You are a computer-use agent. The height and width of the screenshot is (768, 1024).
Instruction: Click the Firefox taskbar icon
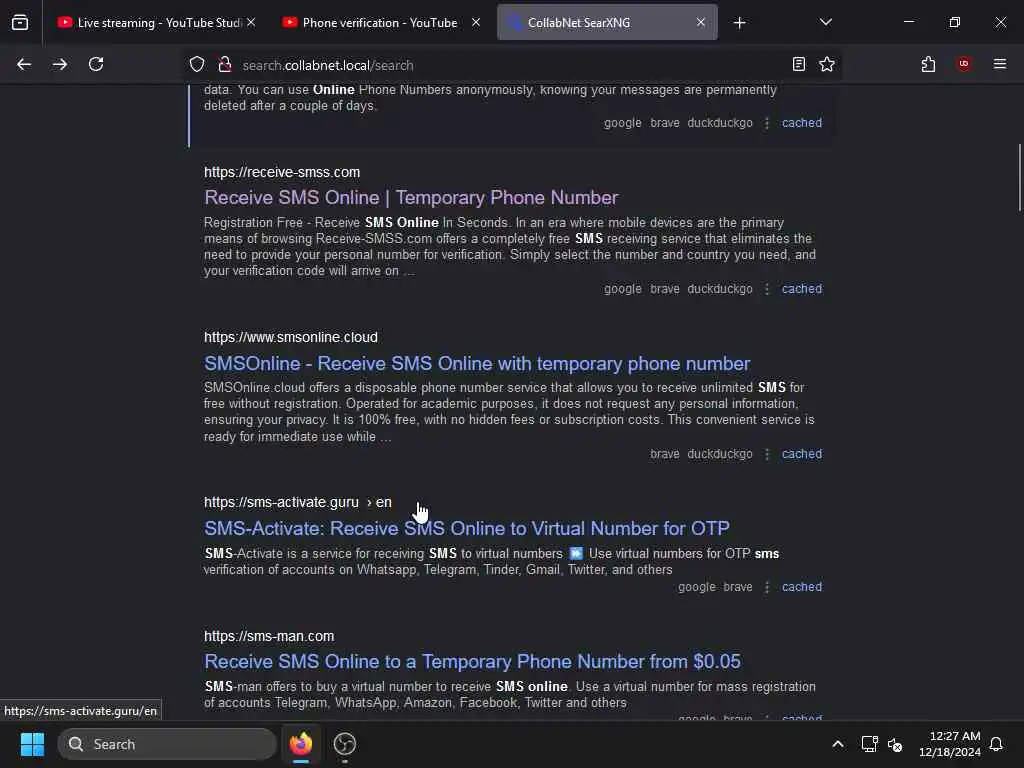pyautogui.click(x=301, y=744)
